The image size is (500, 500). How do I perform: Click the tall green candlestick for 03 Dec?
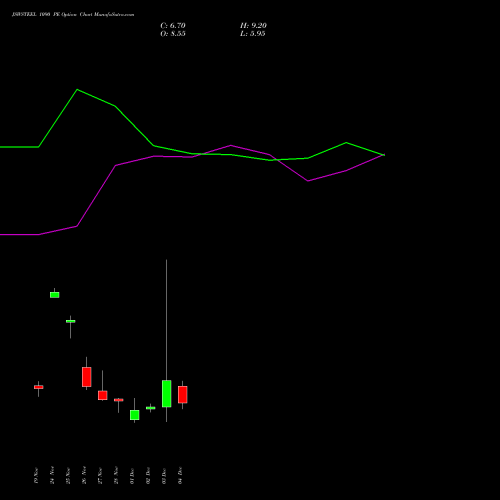point(167,393)
